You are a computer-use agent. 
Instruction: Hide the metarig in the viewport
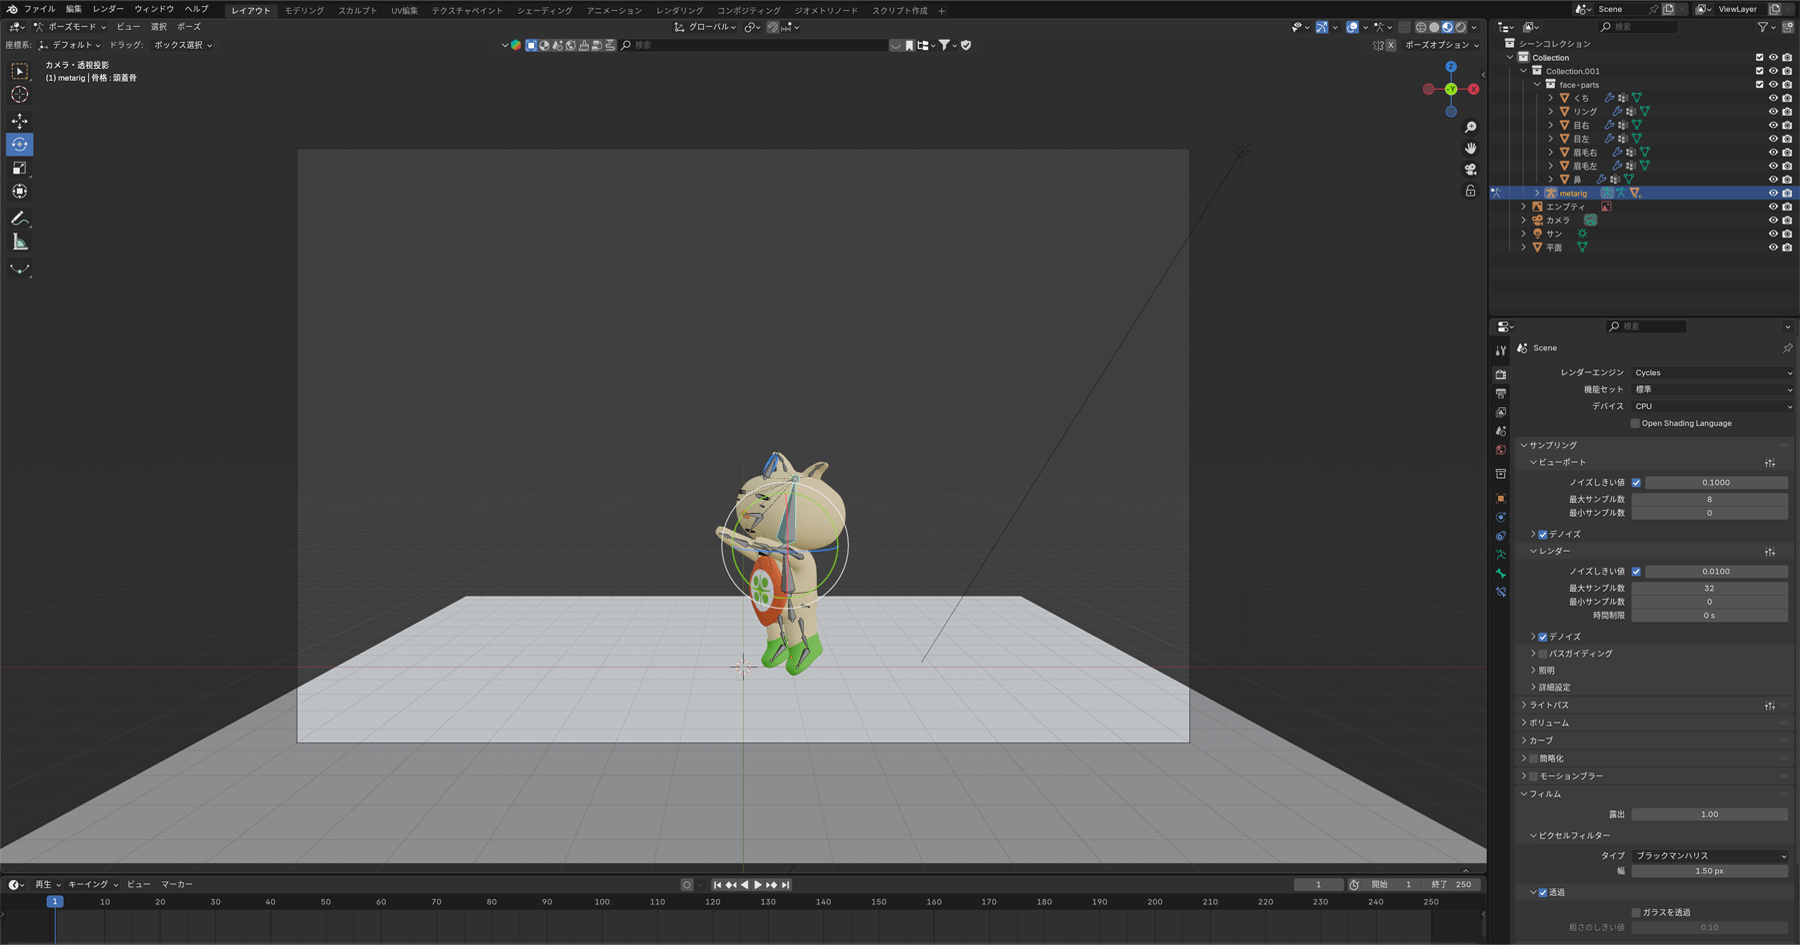[1773, 192]
